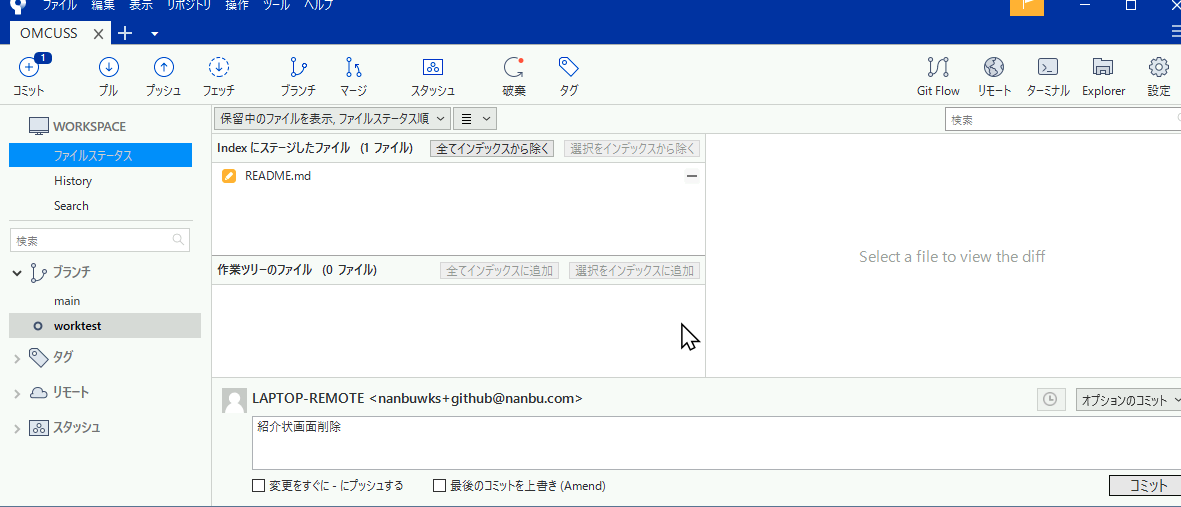The width and height of the screenshot is (1181, 507).
Task: Open the Repository (リポジトリ) menu
Action: [190, 5]
